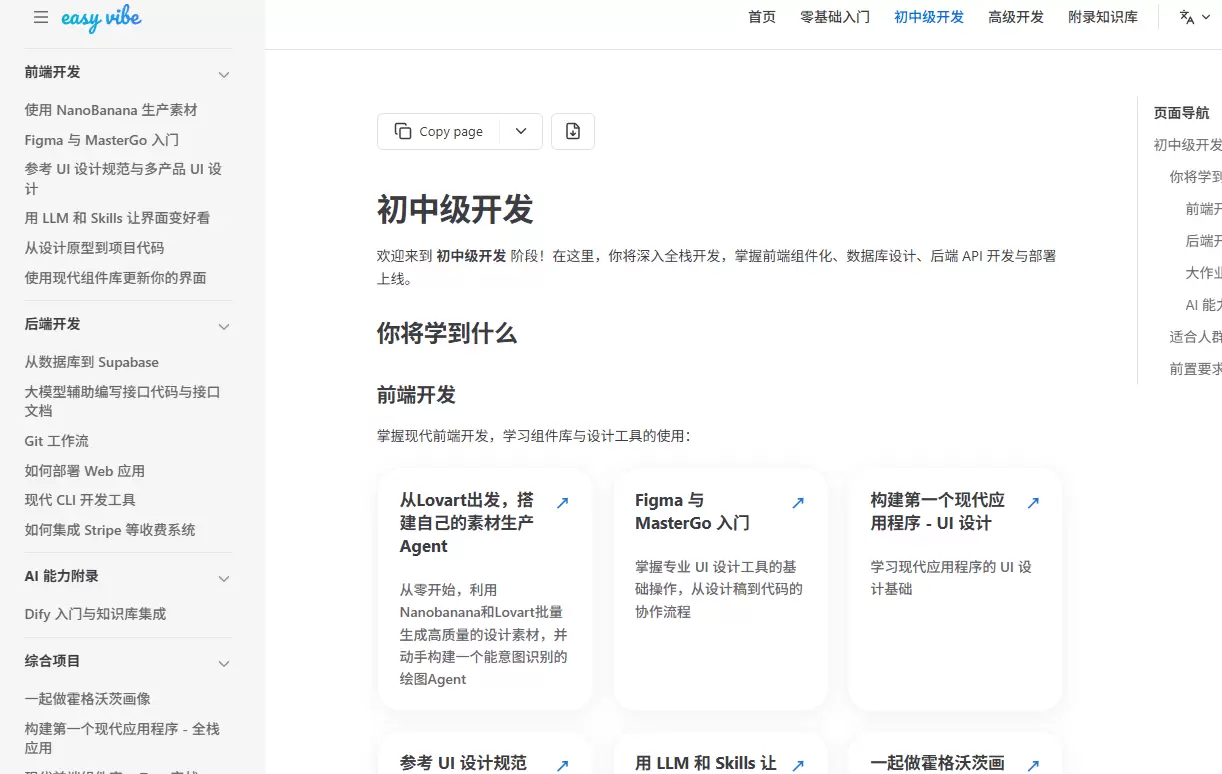The image size is (1222, 774).
Task: Collapse the 综合项目 section
Action: click(224, 662)
